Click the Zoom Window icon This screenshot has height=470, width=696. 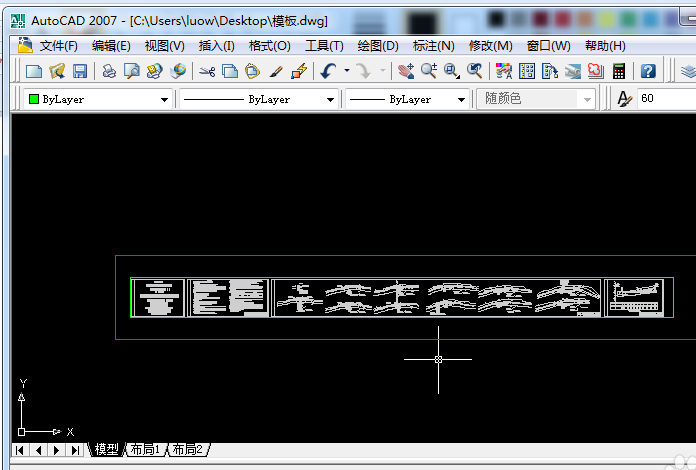click(x=452, y=71)
